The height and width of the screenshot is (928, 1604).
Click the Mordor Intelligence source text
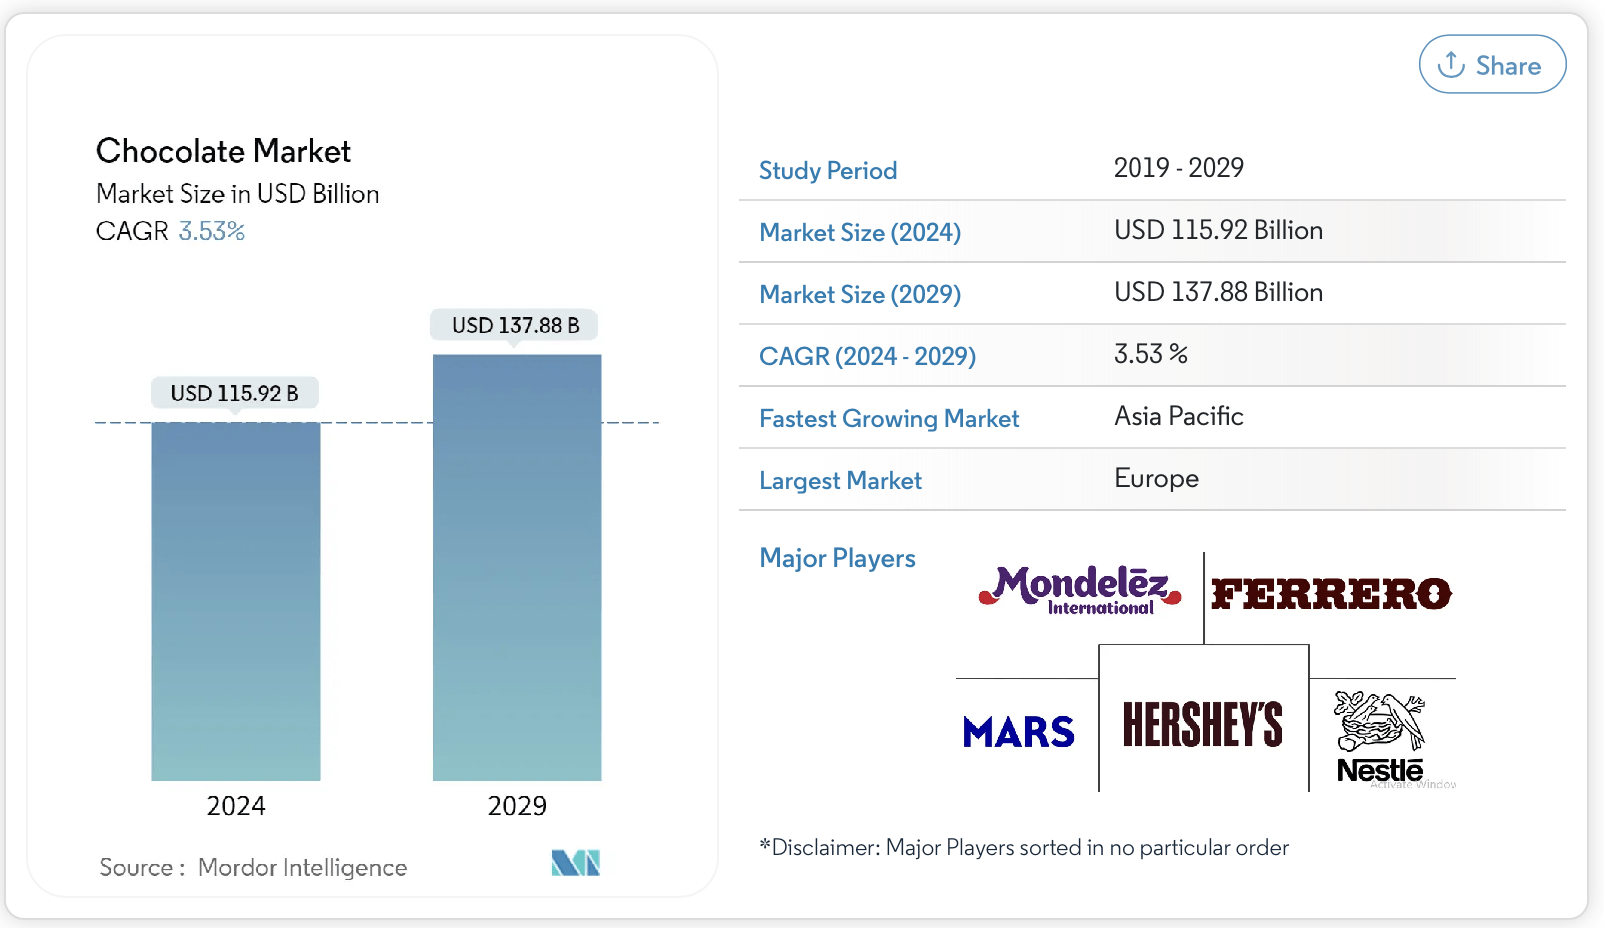tap(303, 866)
